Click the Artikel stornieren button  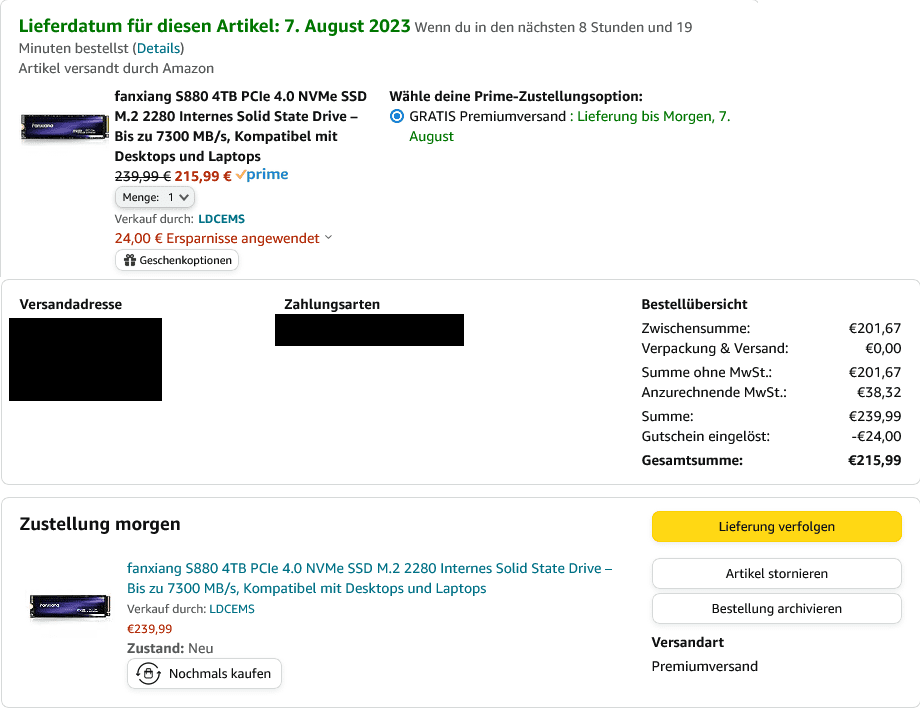click(x=776, y=574)
